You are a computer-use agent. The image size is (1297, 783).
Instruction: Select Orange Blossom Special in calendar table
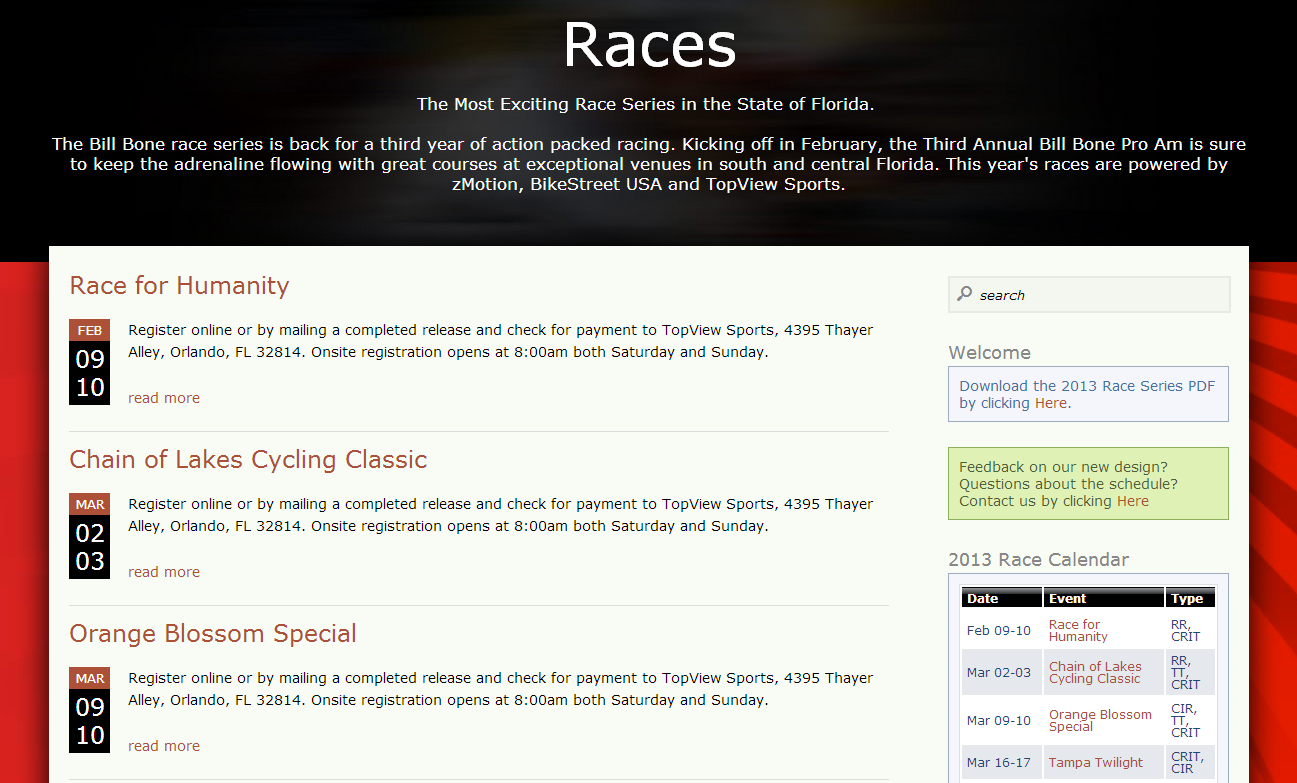coord(1100,720)
